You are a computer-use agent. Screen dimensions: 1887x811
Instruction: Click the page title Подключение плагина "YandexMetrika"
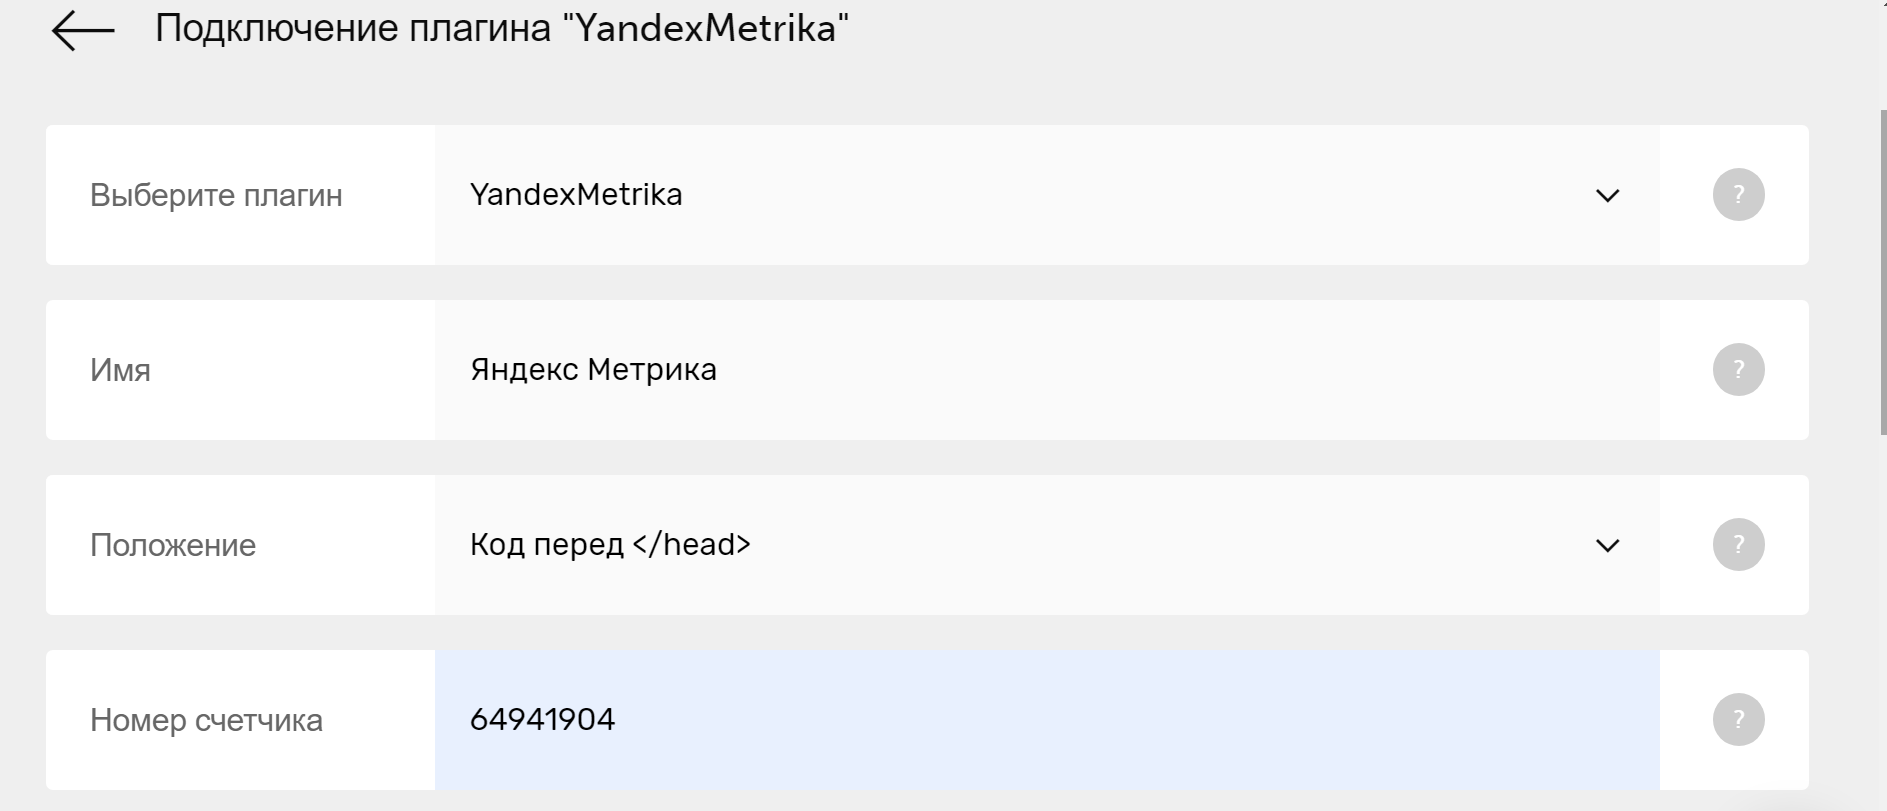(x=502, y=28)
